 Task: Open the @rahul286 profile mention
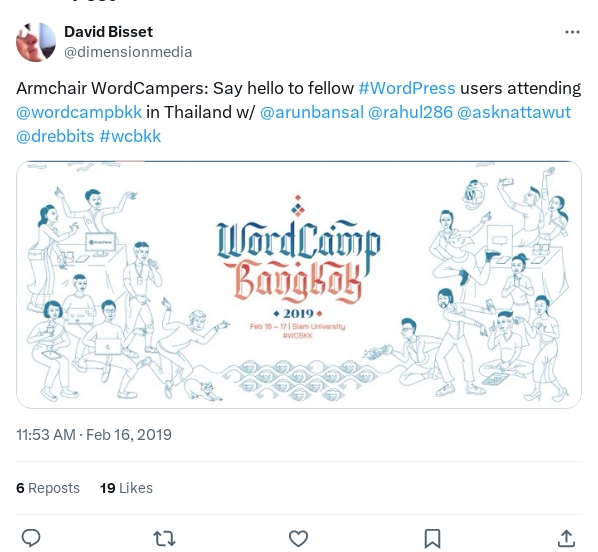click(410, 113)
